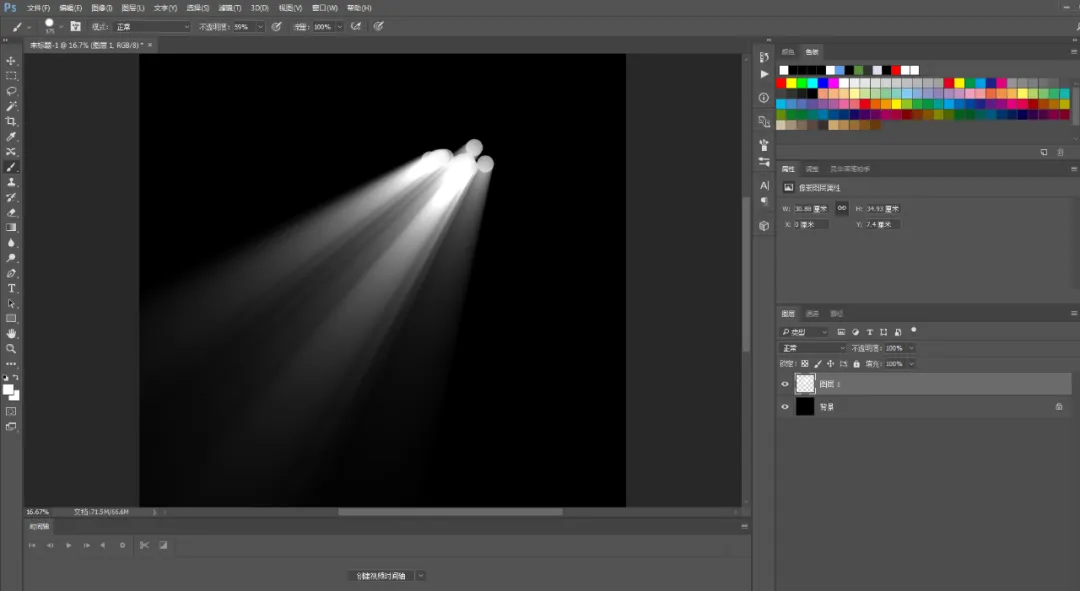Toggle lock transparent pixels

click(x=804, y=364)
